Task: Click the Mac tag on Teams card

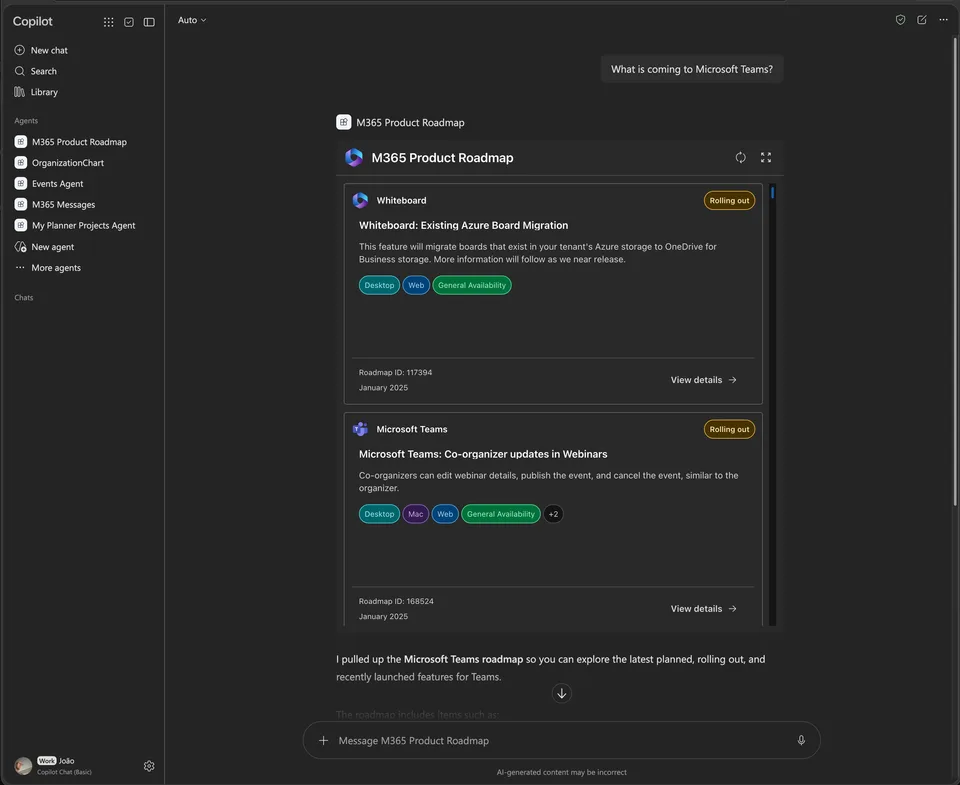Action: coord(416,514)
